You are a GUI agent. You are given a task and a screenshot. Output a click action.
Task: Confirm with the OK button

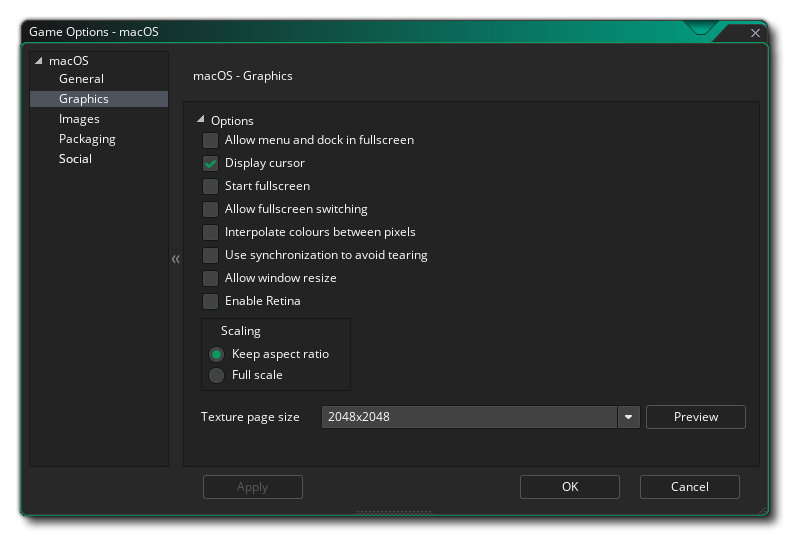(570, 487)
